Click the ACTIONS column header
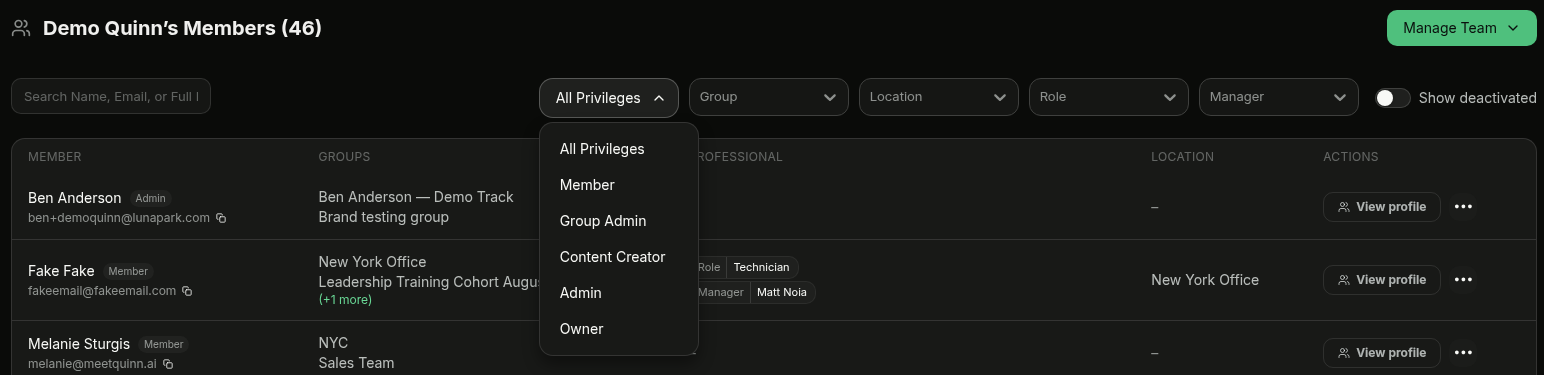This screenshot has height=375, width=1544. coord(1351,157)
